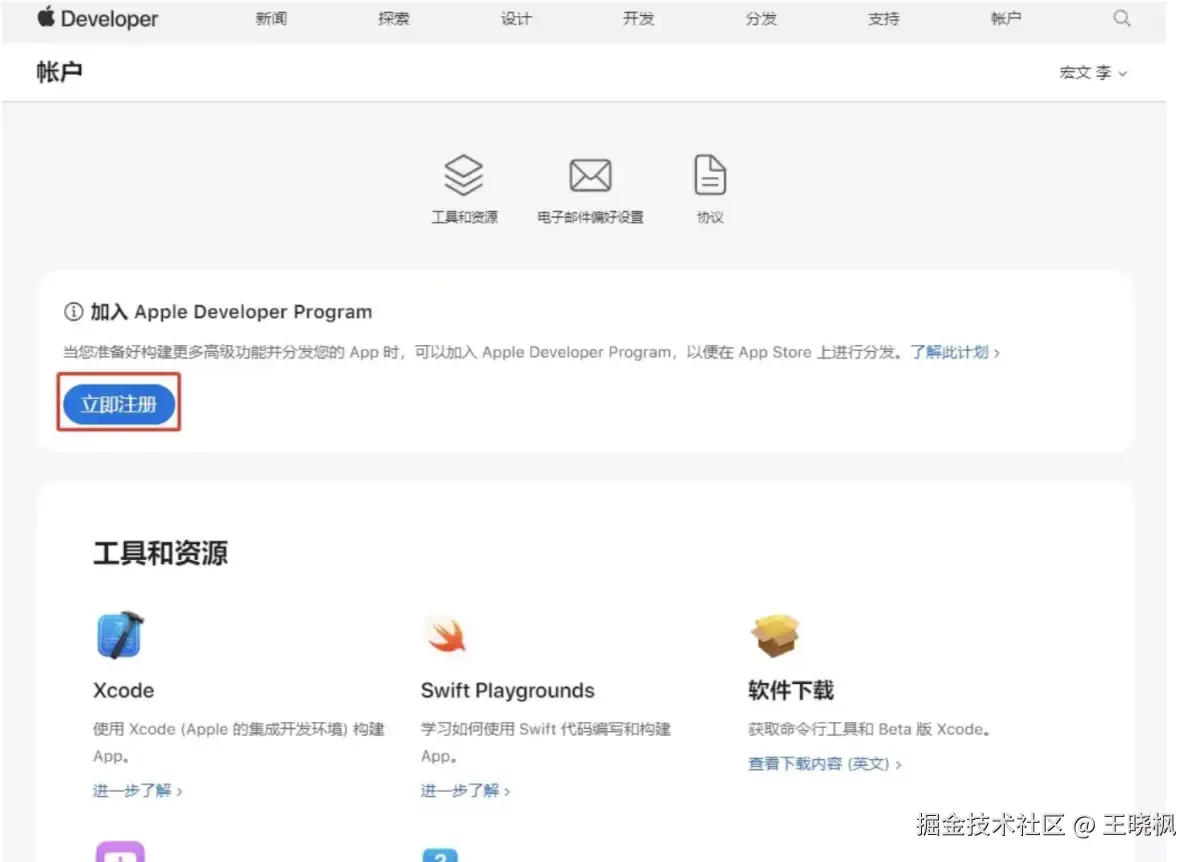Open the 帐户 menu item in top bar
Screen dimensions: 1200x862
click(x=1006, y=19)
